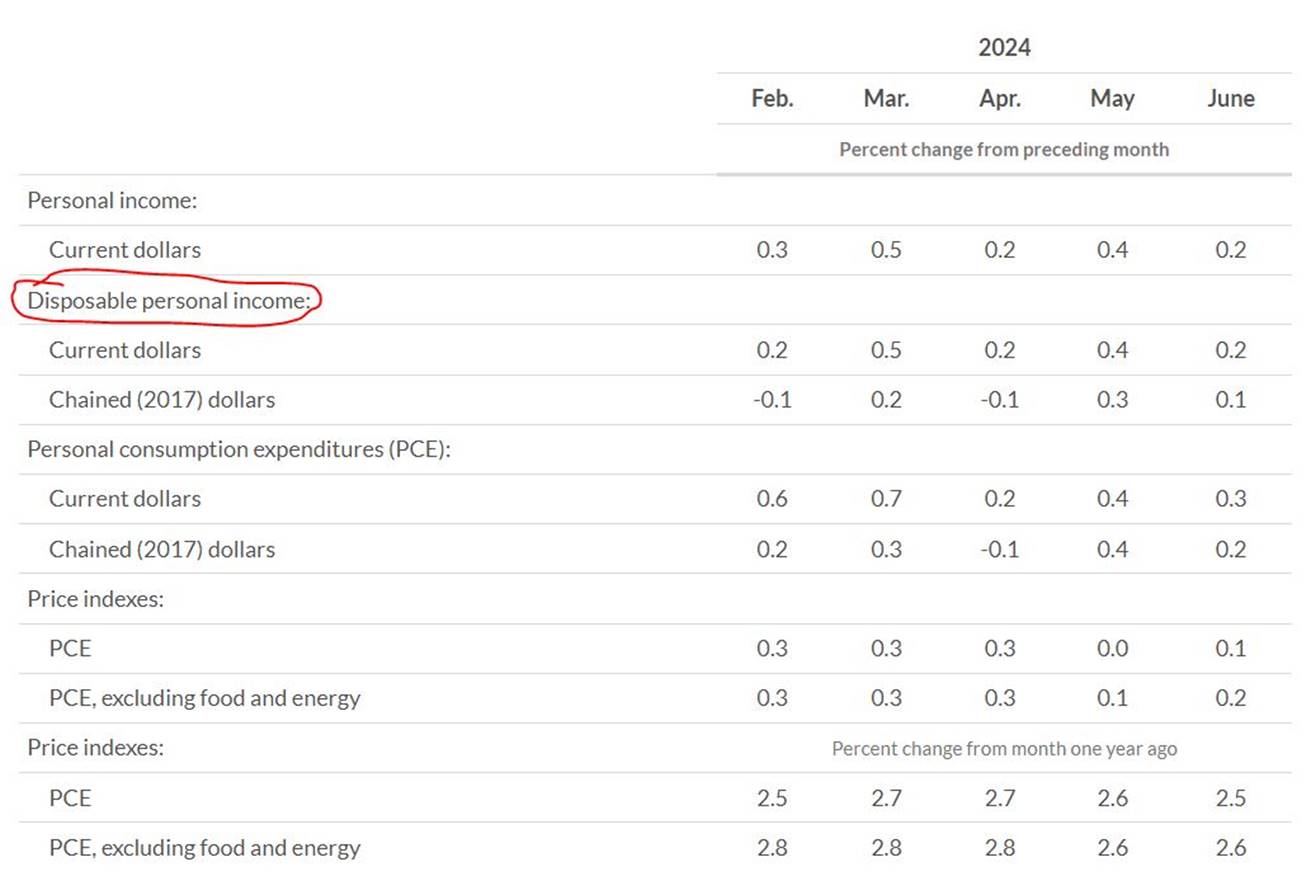Viewport: 1311px width, 895px height.
Task: Select March year-over-year PCE value 2.7
Action: click(886, 798)
